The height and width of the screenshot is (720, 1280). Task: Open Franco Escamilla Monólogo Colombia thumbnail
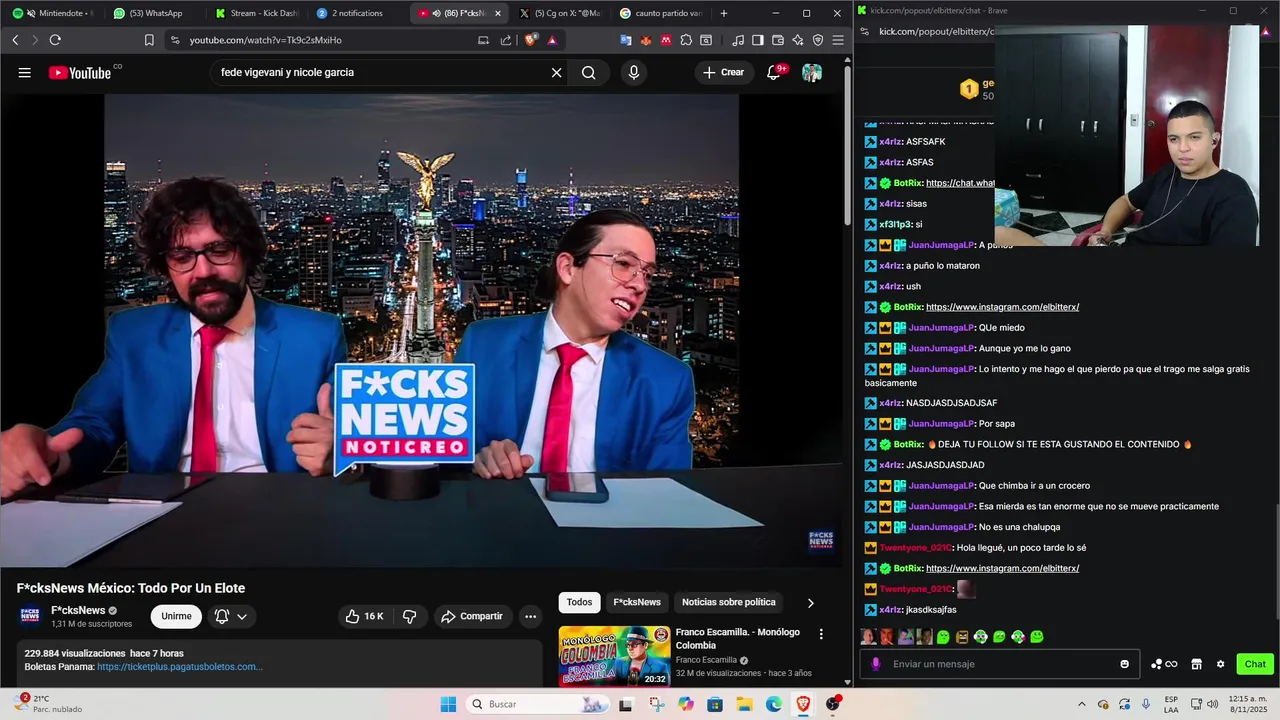[615, 656]
